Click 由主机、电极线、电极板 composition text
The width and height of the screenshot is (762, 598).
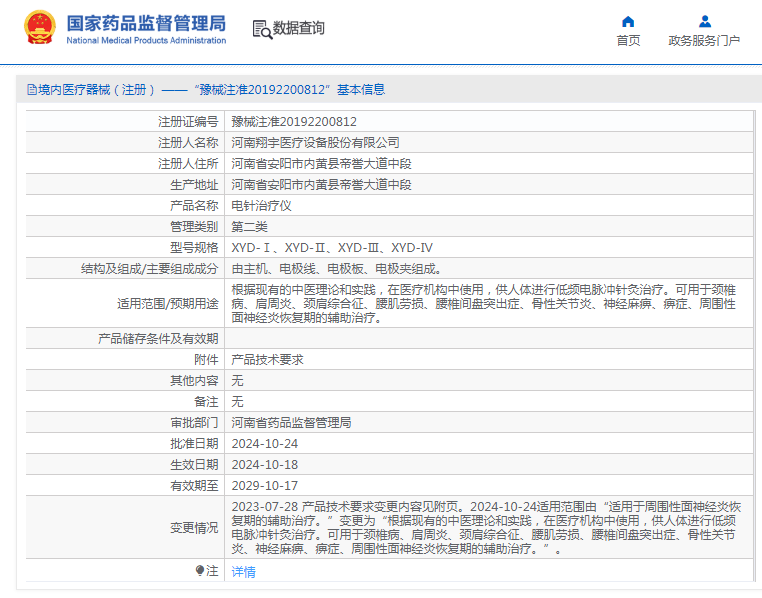[x=336, y=269]
